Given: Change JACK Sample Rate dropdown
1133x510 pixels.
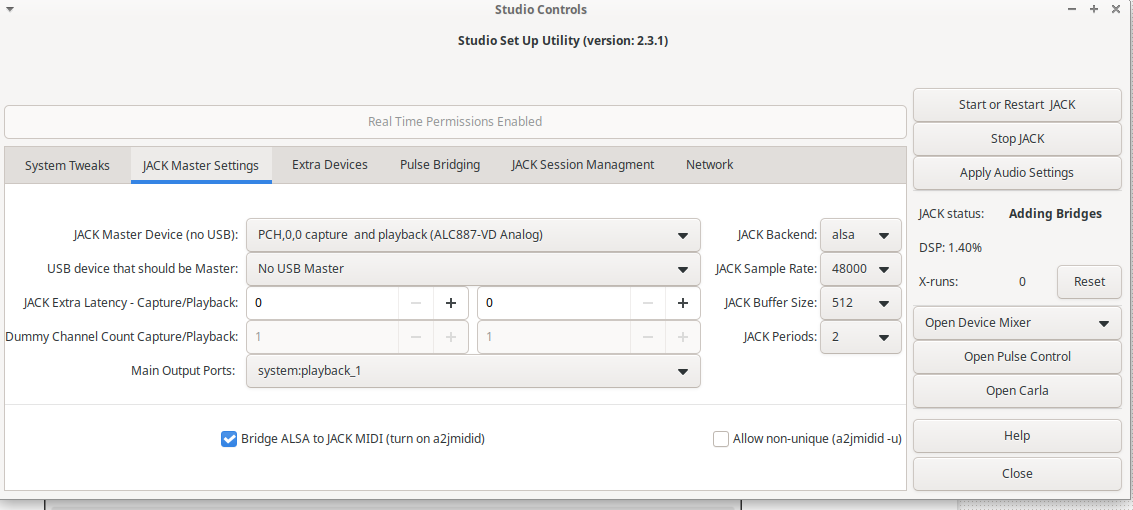Looking at the screenshot, I should click(x=860, y=269).
